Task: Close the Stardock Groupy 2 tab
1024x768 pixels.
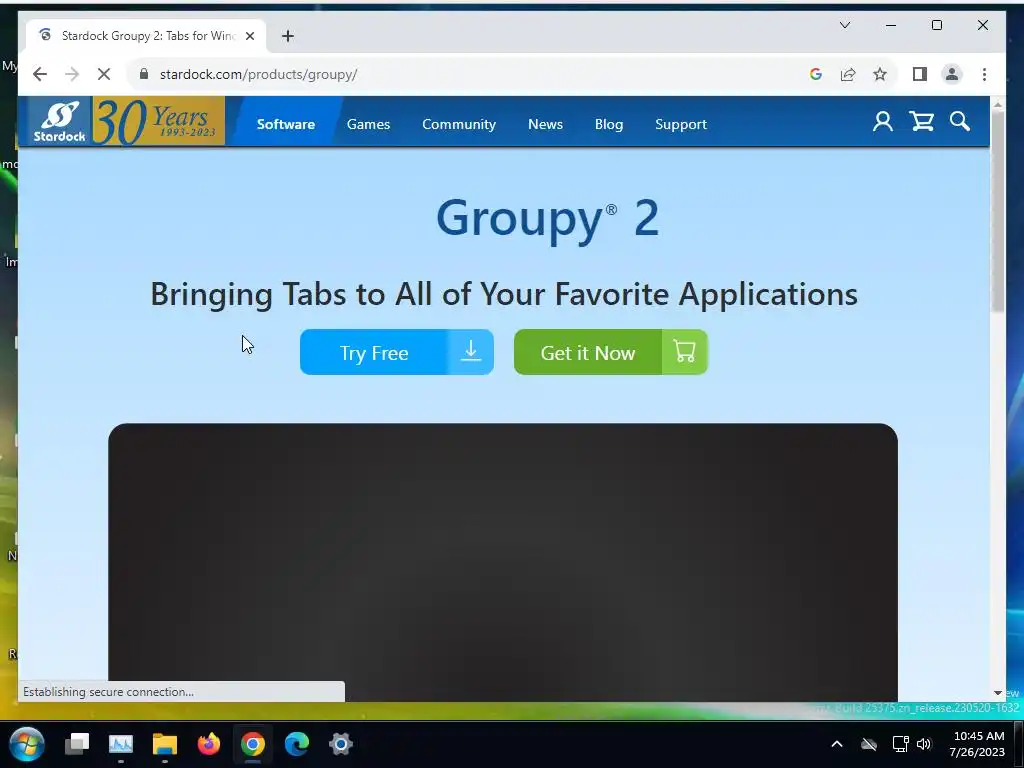Action: click(249, 36)
